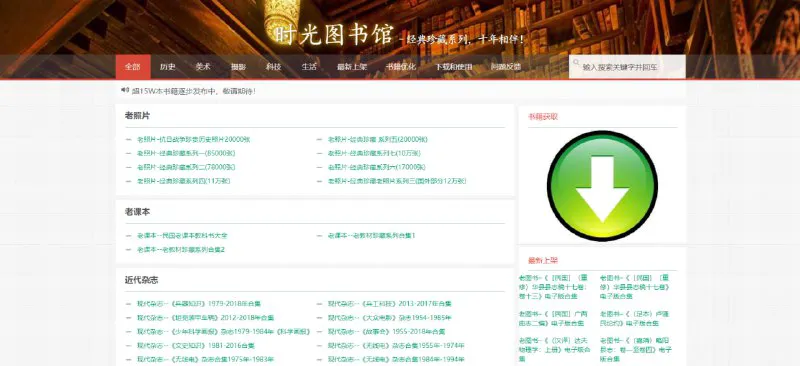Go to 最新上架 in the navigation bar
800x366 pixels.
point(352,67)
